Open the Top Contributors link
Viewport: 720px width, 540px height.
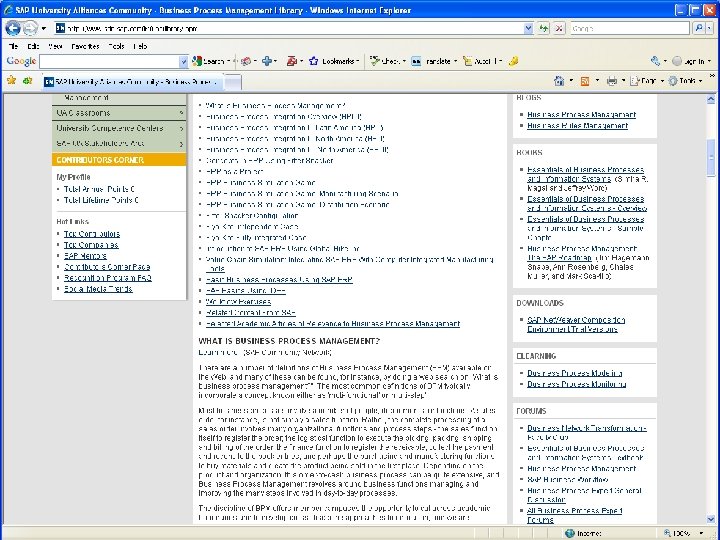(92, 234)
